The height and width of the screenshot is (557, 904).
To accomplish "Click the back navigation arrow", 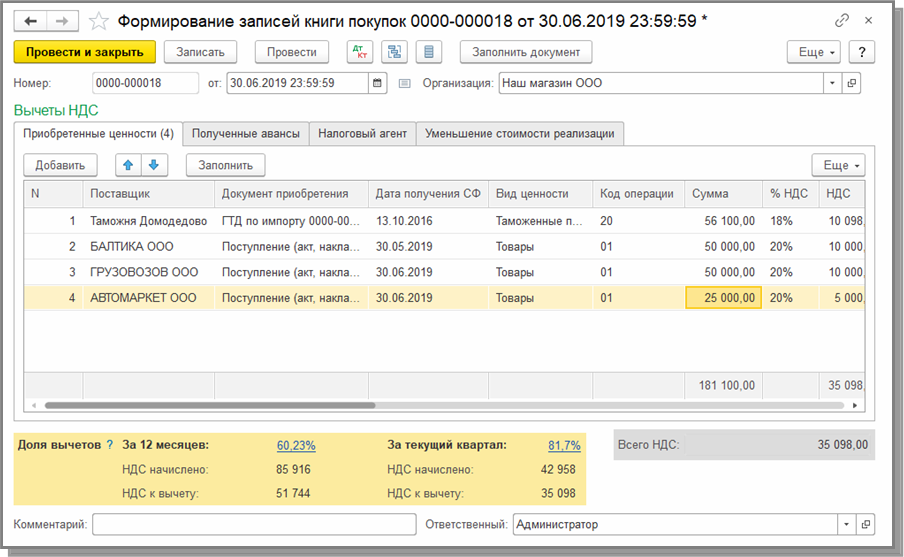I will [x=30, y=20].
